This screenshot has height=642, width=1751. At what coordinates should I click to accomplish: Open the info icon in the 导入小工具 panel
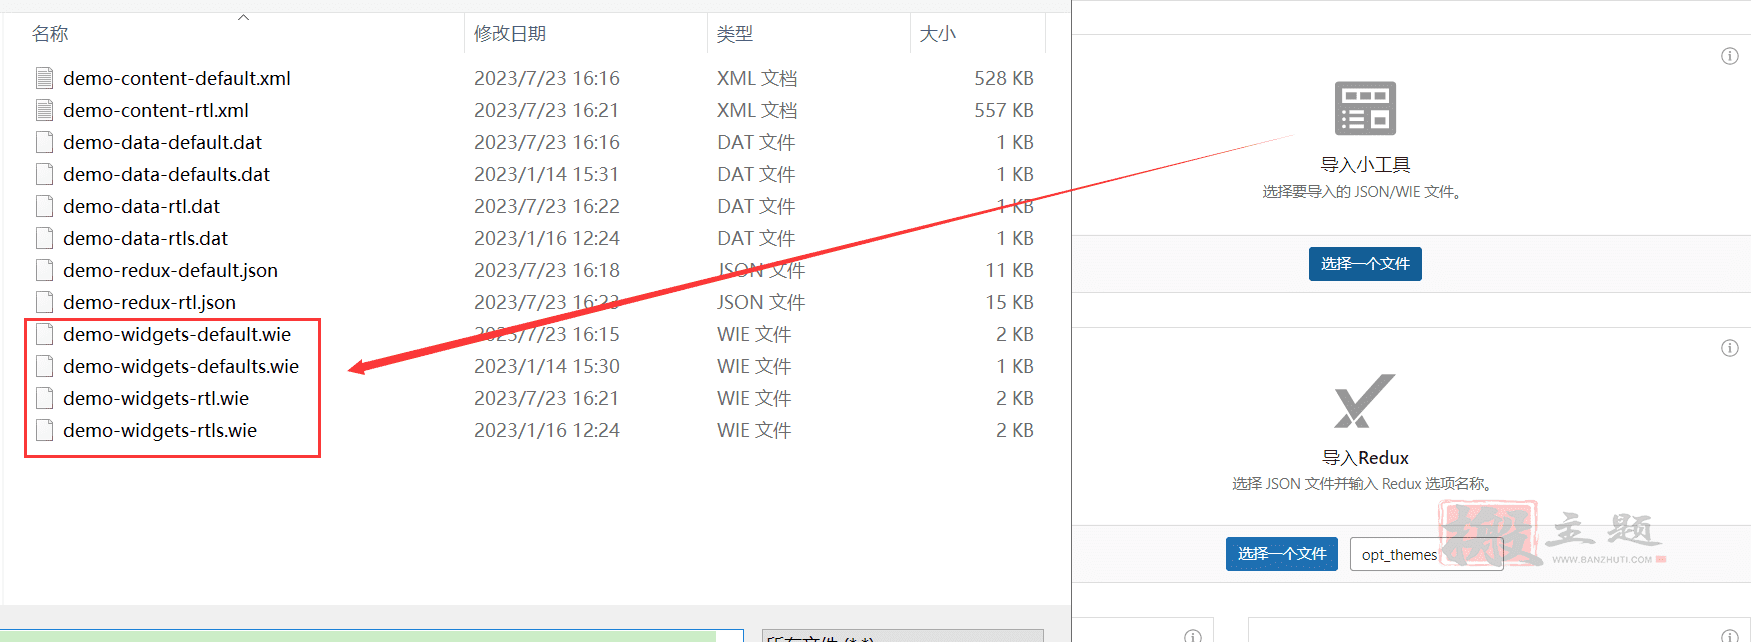click(1729, 56)
